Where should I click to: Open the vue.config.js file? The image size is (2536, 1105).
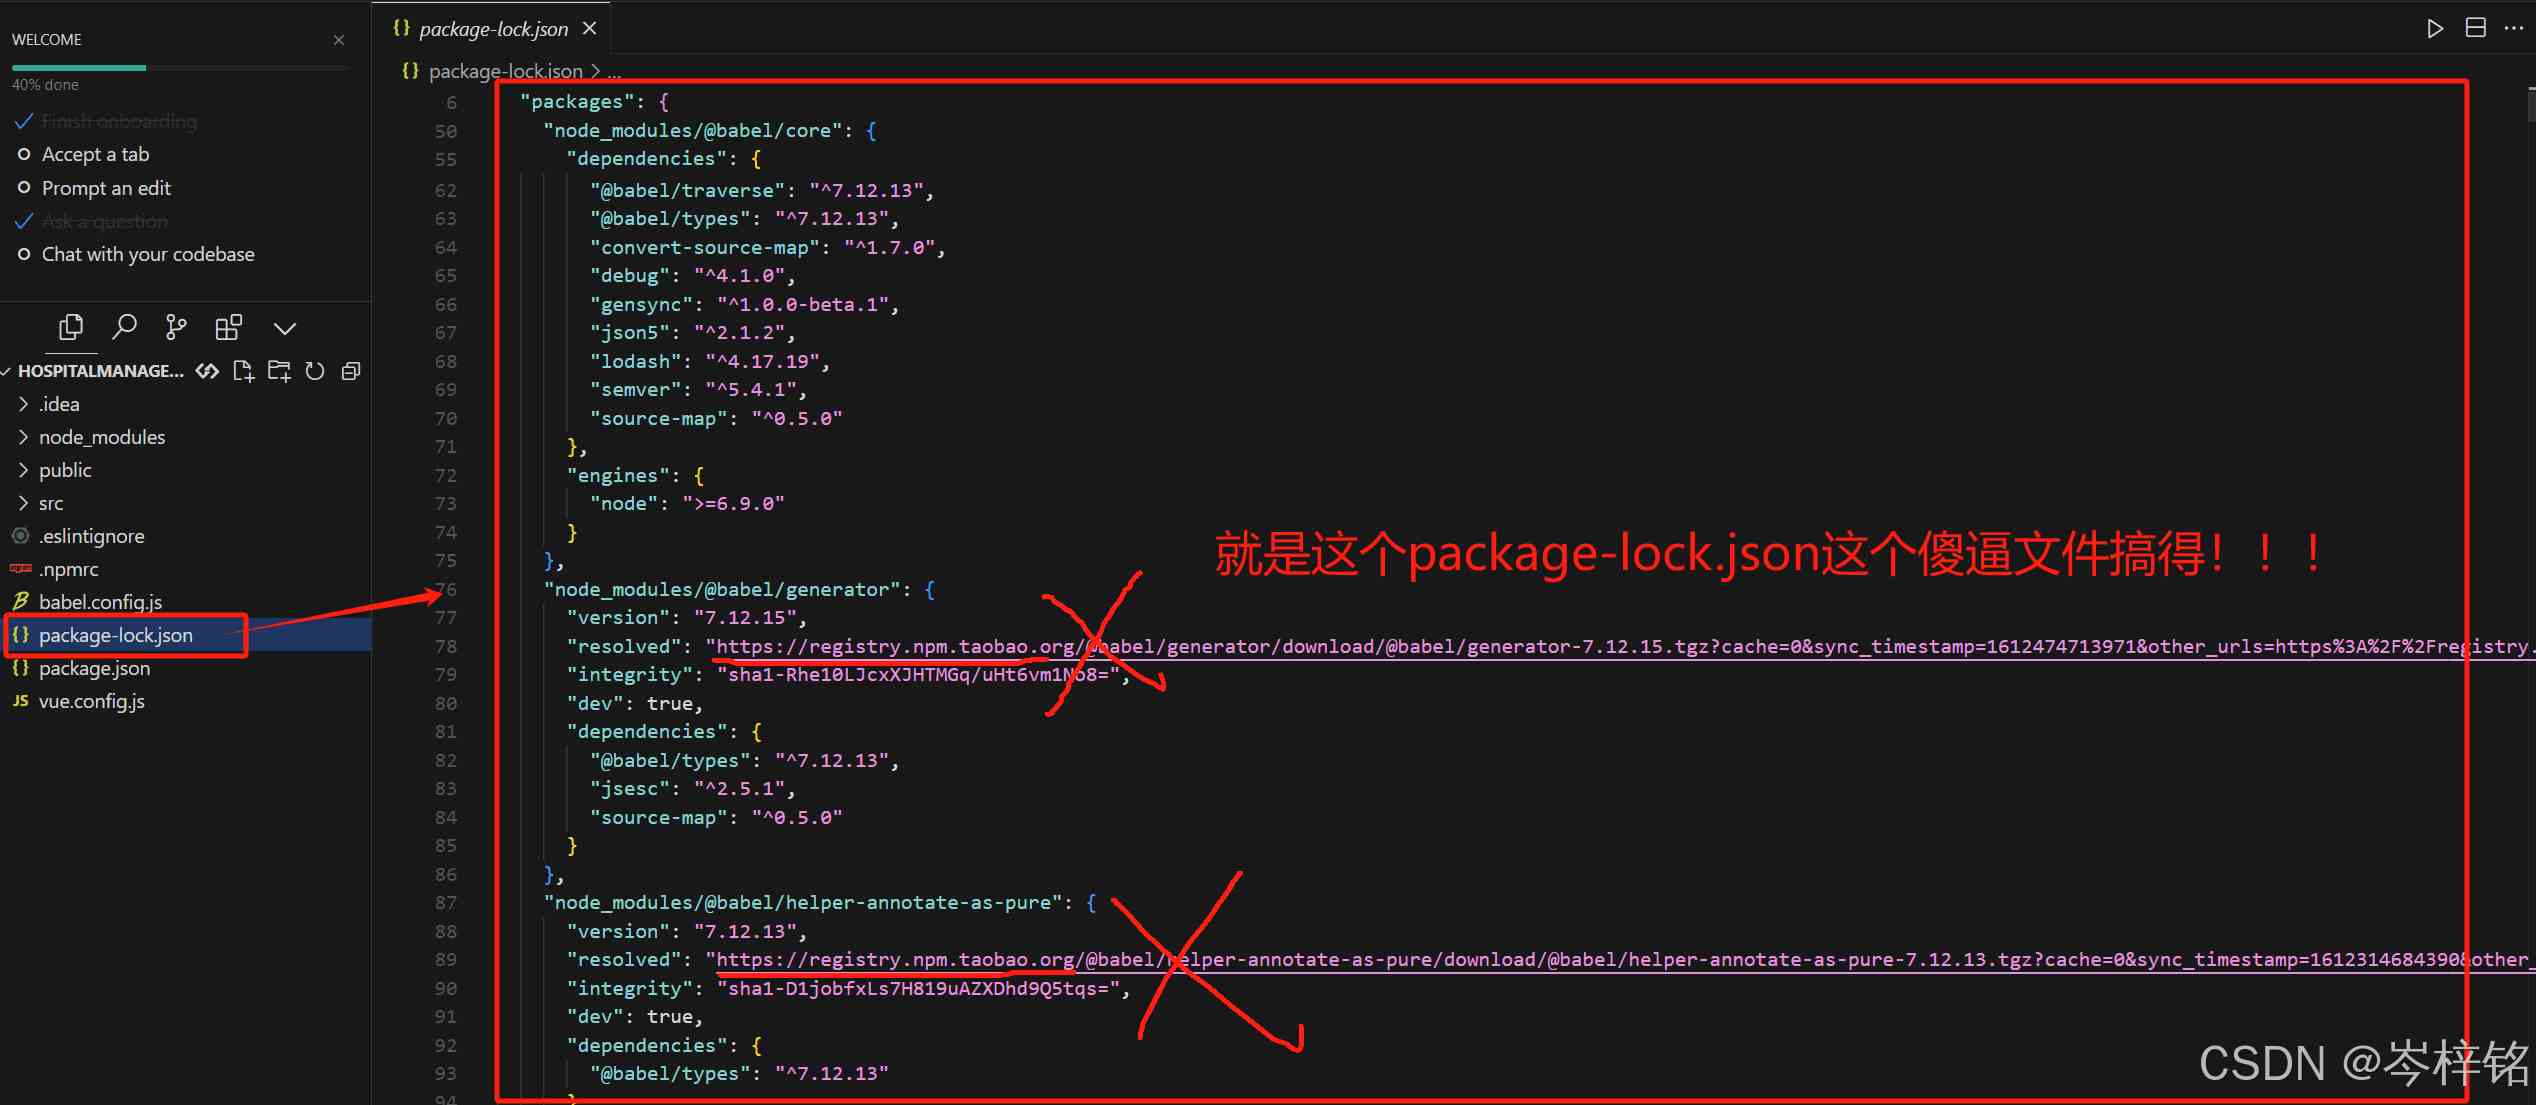point(92,701)
